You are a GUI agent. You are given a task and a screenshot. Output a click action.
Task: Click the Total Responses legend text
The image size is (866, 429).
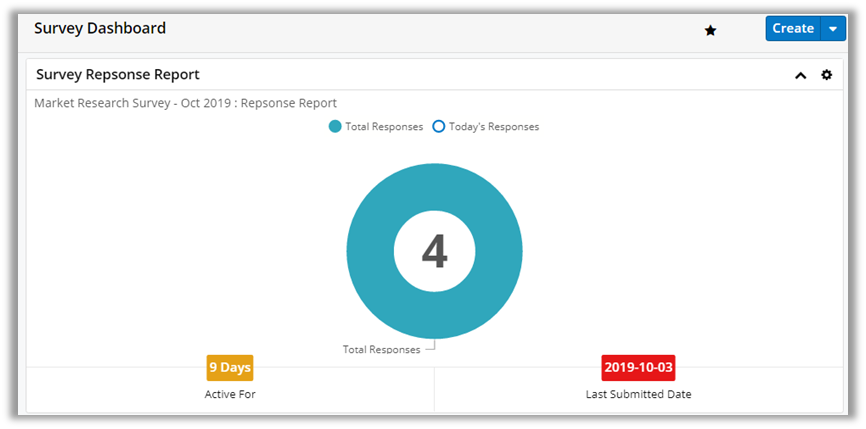[x=384, y=127]
